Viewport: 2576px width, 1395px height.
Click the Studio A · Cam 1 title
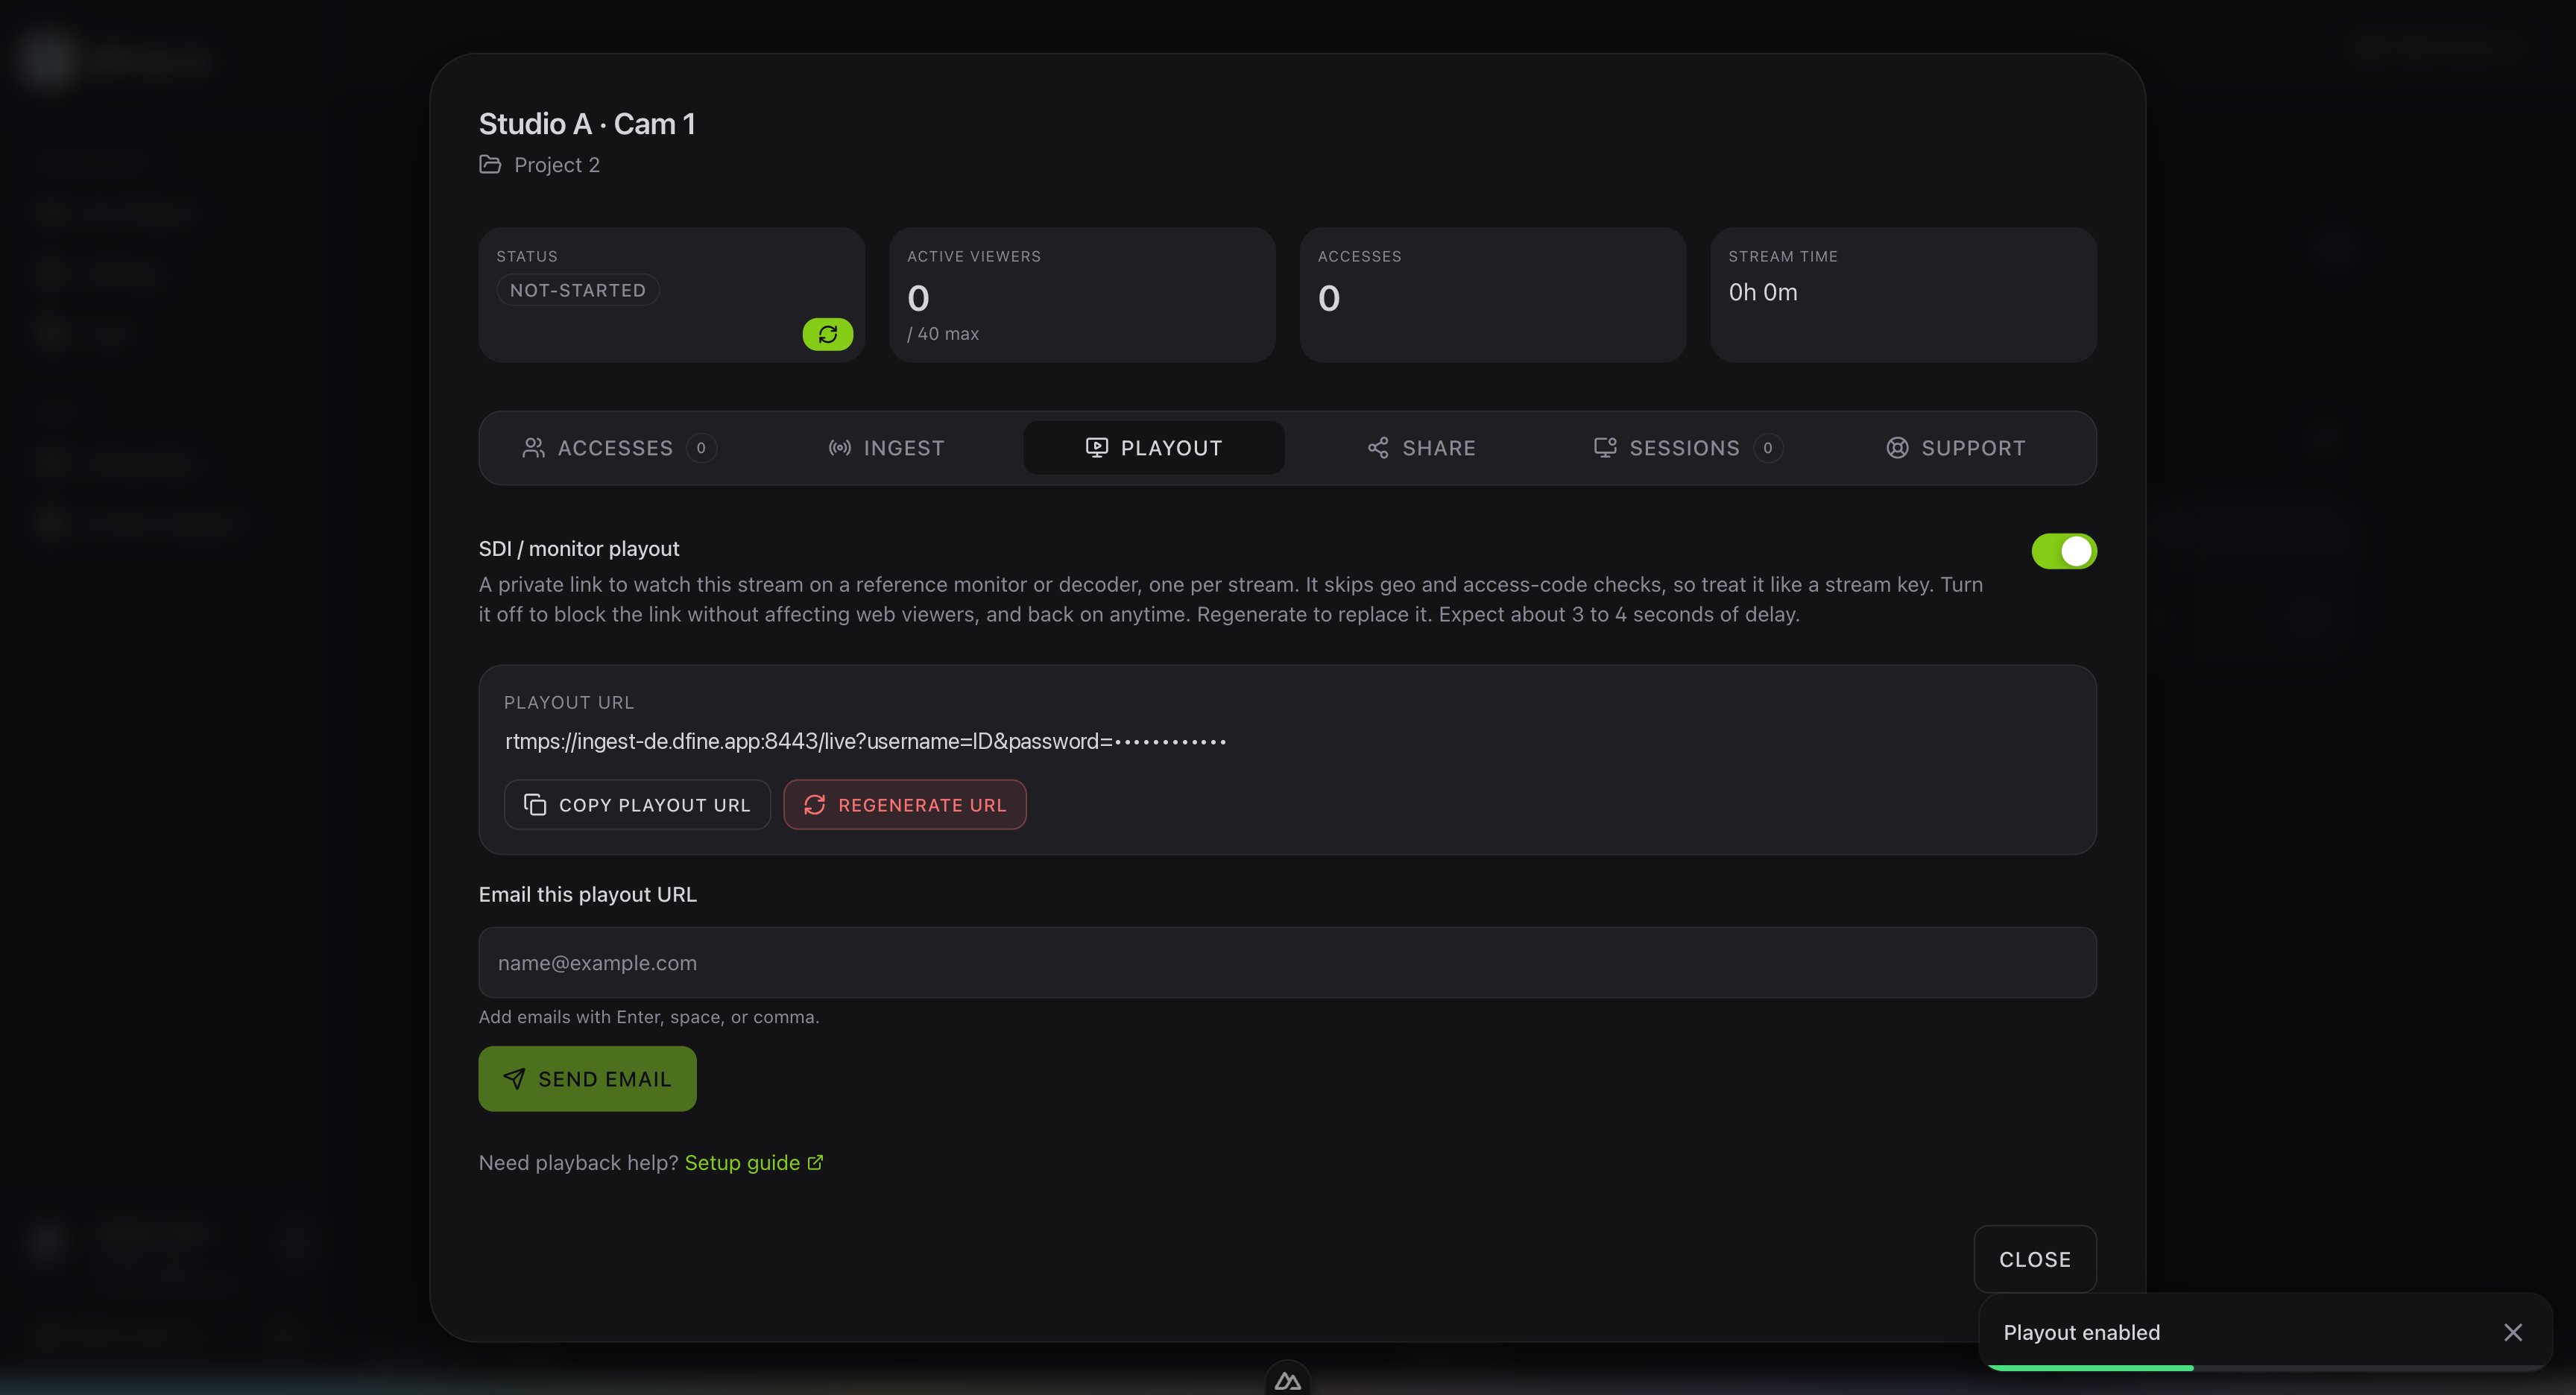587,124
